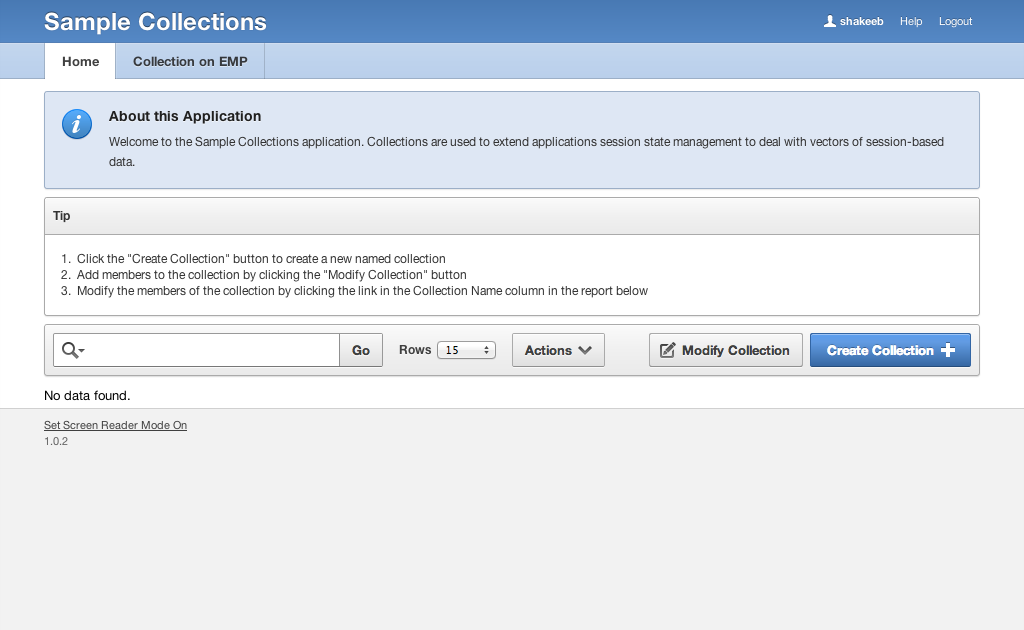This screenshot has width=1024, height=630.
Task: Open the Collection on EMP tab
Action: tap(190, 61)
